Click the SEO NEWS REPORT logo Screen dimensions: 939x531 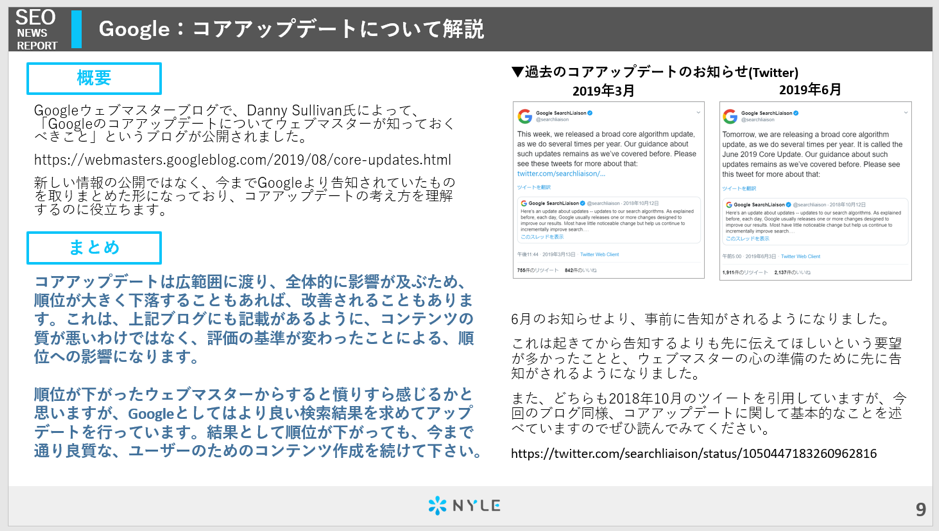37,29
